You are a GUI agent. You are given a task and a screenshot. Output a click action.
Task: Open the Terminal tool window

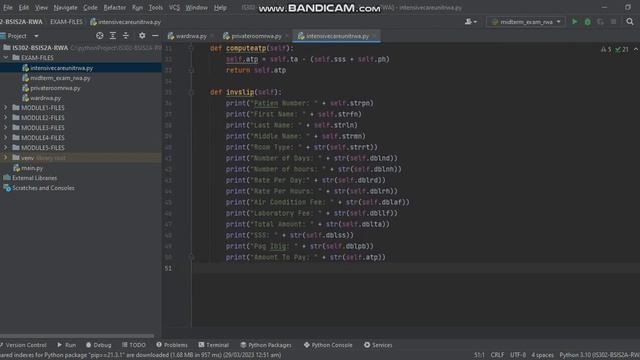pyautogui.click(x=213, y=345)
